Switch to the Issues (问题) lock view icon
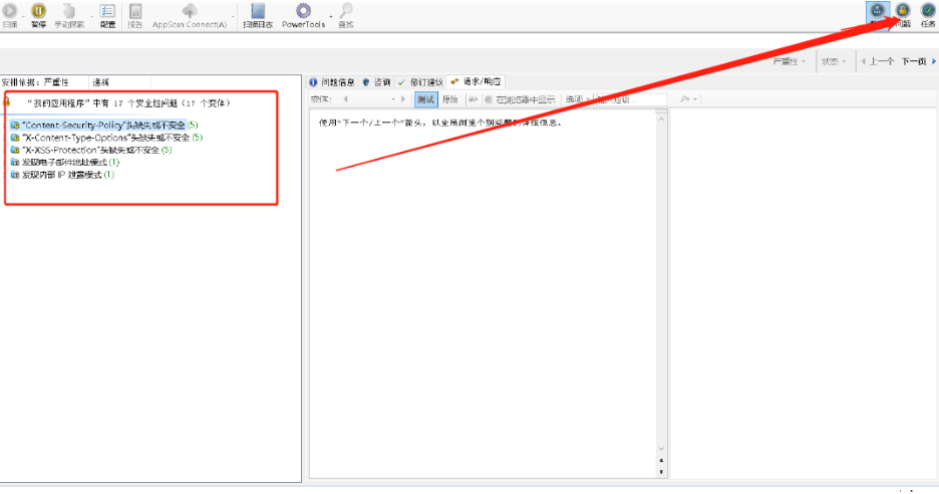This screenshot has height=494, width=939. click(902, 10)
